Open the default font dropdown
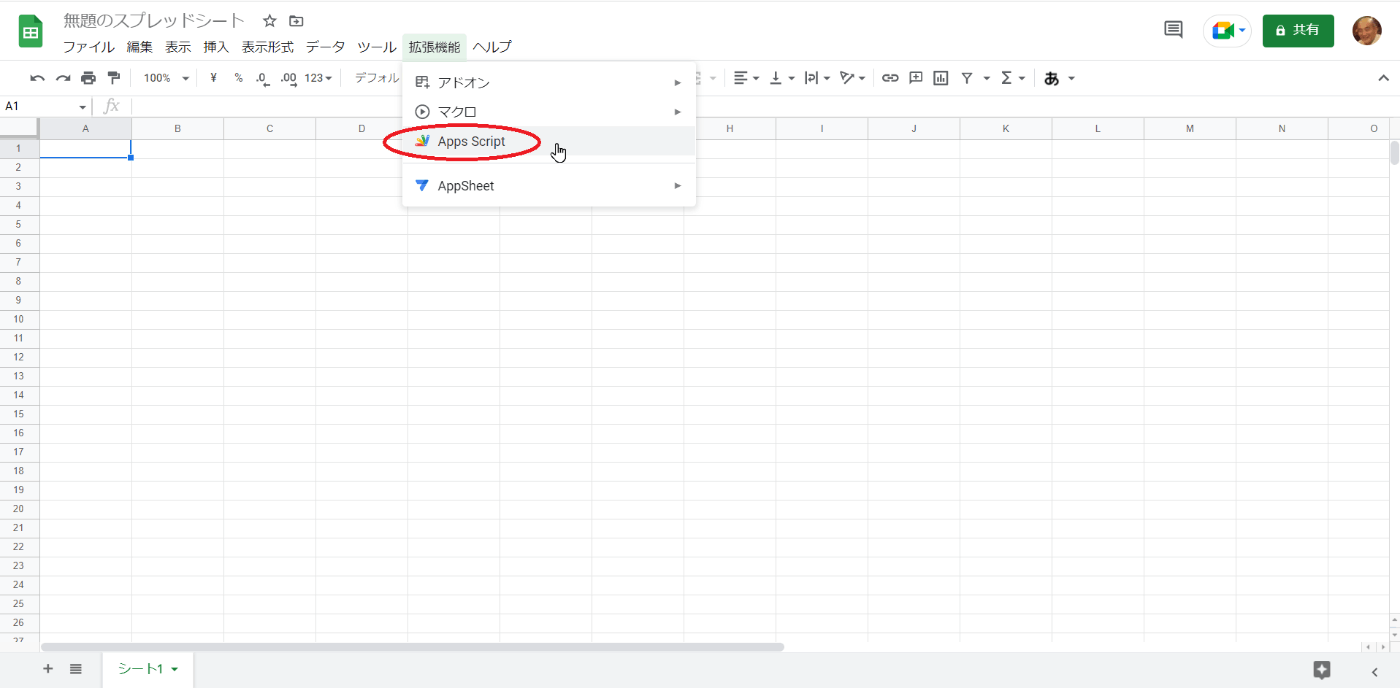The height and width of the screenshot is (688, 1400). point(377,78)
